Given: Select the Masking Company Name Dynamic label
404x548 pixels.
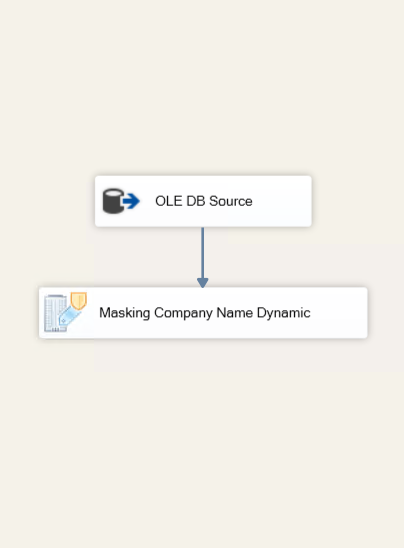Looking at the screenshot, I should click(x=205, y=313).
